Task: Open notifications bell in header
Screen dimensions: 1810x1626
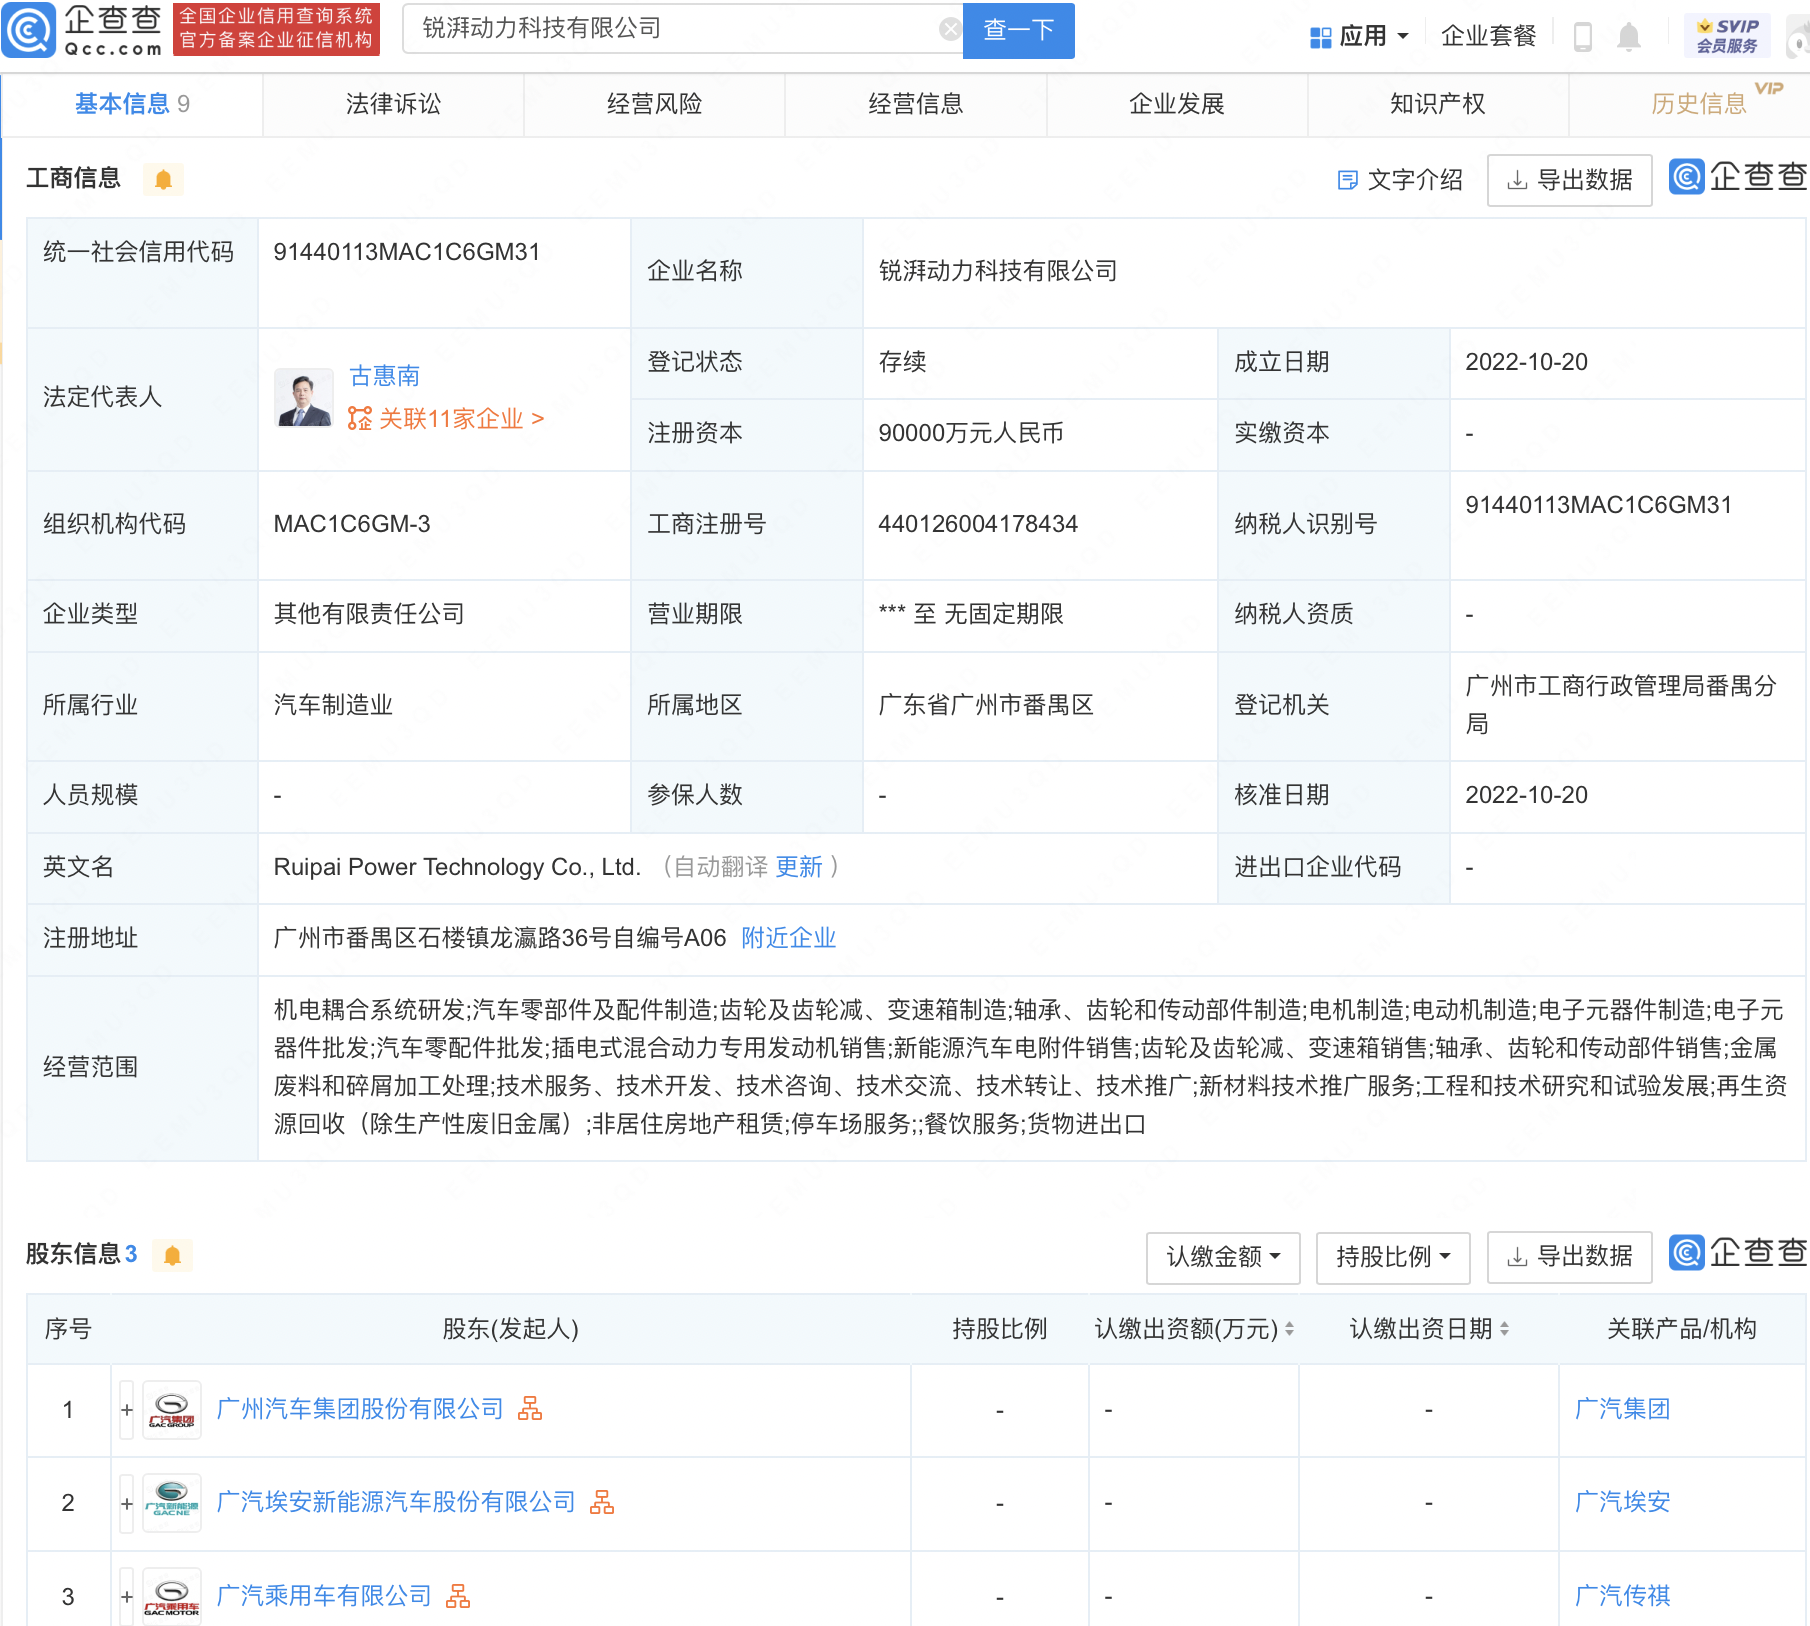Action: pos(1628,37)
